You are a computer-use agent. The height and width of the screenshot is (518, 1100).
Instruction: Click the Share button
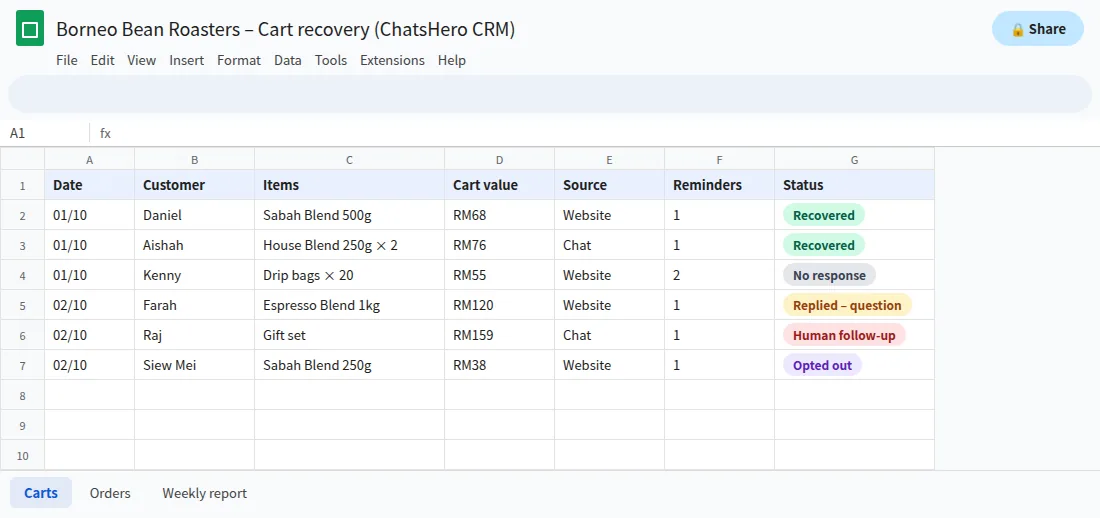[x=1038, y=29]
